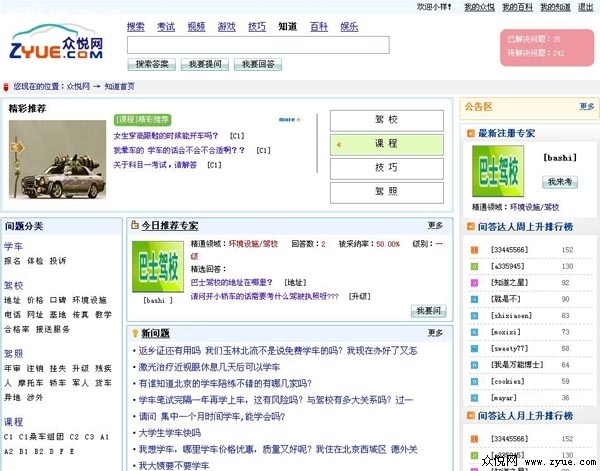This screenshot has width=600, height=471.
Task: Click inside the search text field
Action: click(258, 45)
